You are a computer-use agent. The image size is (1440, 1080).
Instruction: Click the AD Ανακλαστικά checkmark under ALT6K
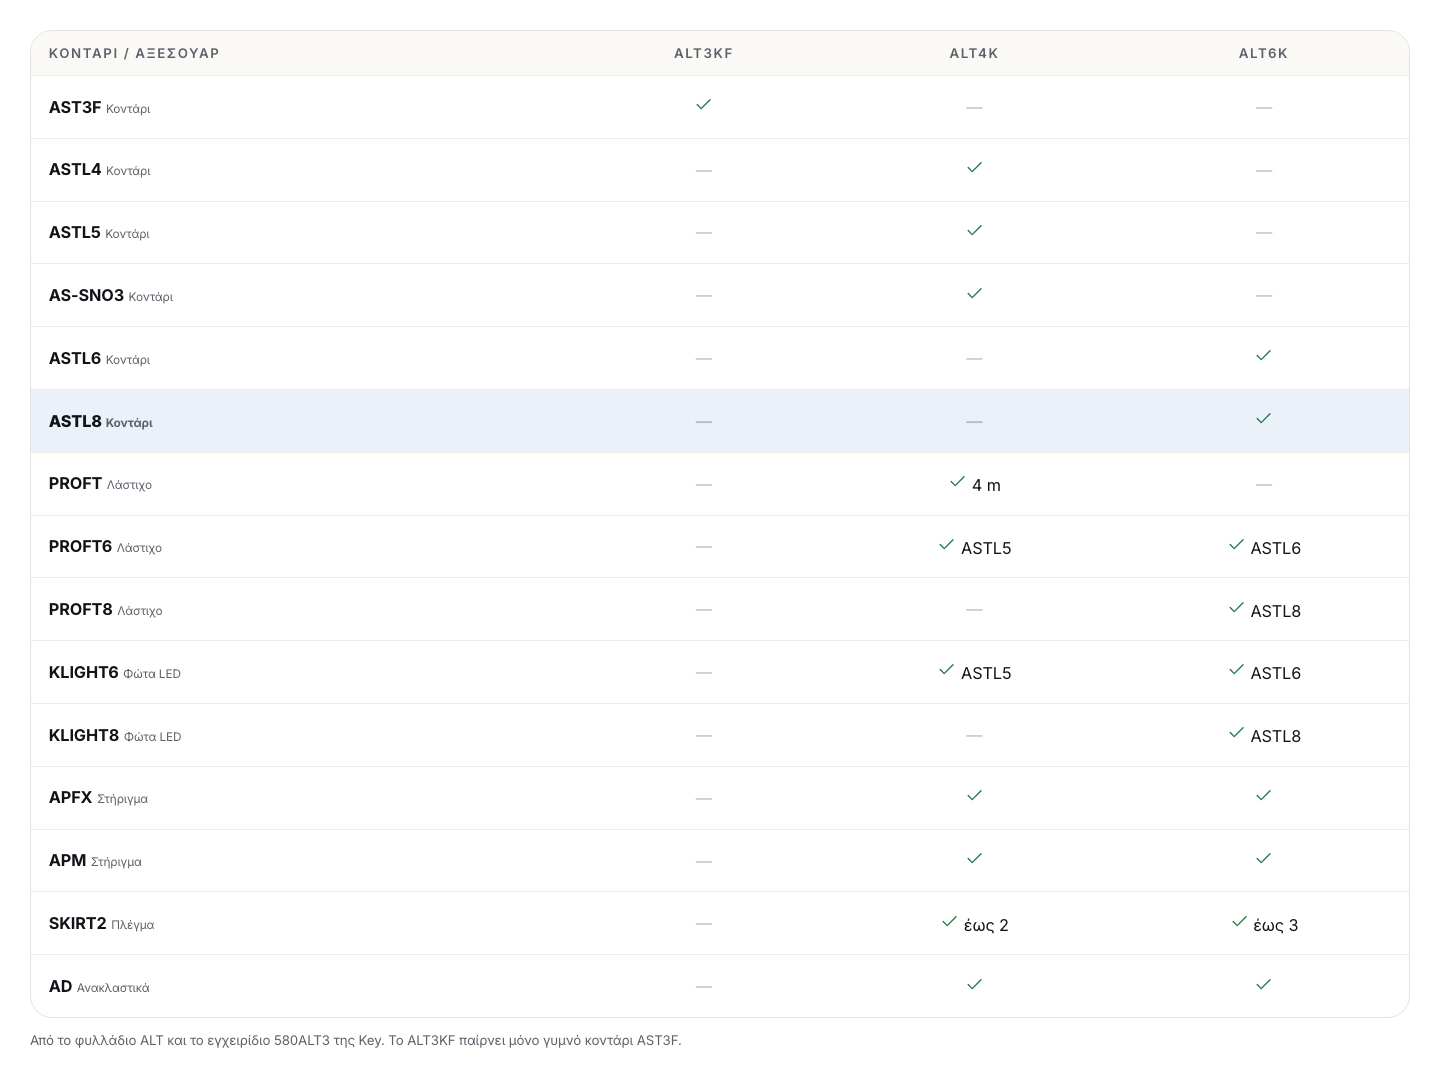[x=1264, y=984]
